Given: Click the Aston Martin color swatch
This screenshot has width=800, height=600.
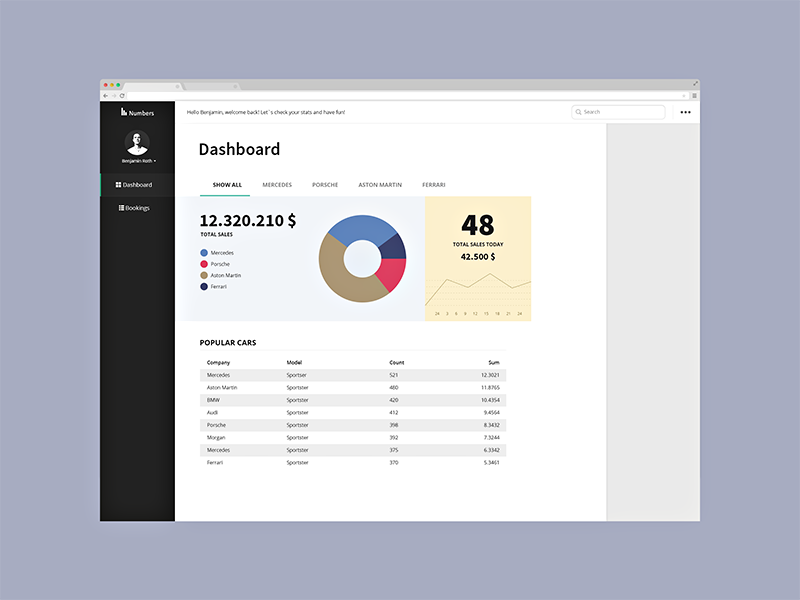Looking at the screenshot, I should pyautogui.click(x=204, y=275).
